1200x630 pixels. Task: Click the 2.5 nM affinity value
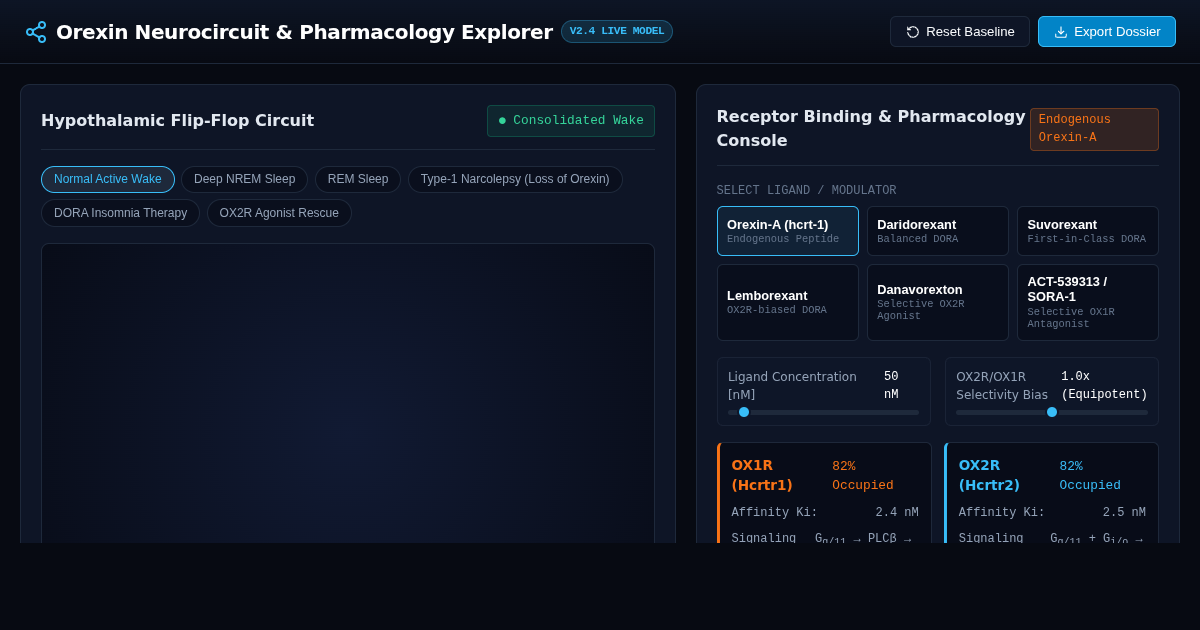pos(1124,513)
